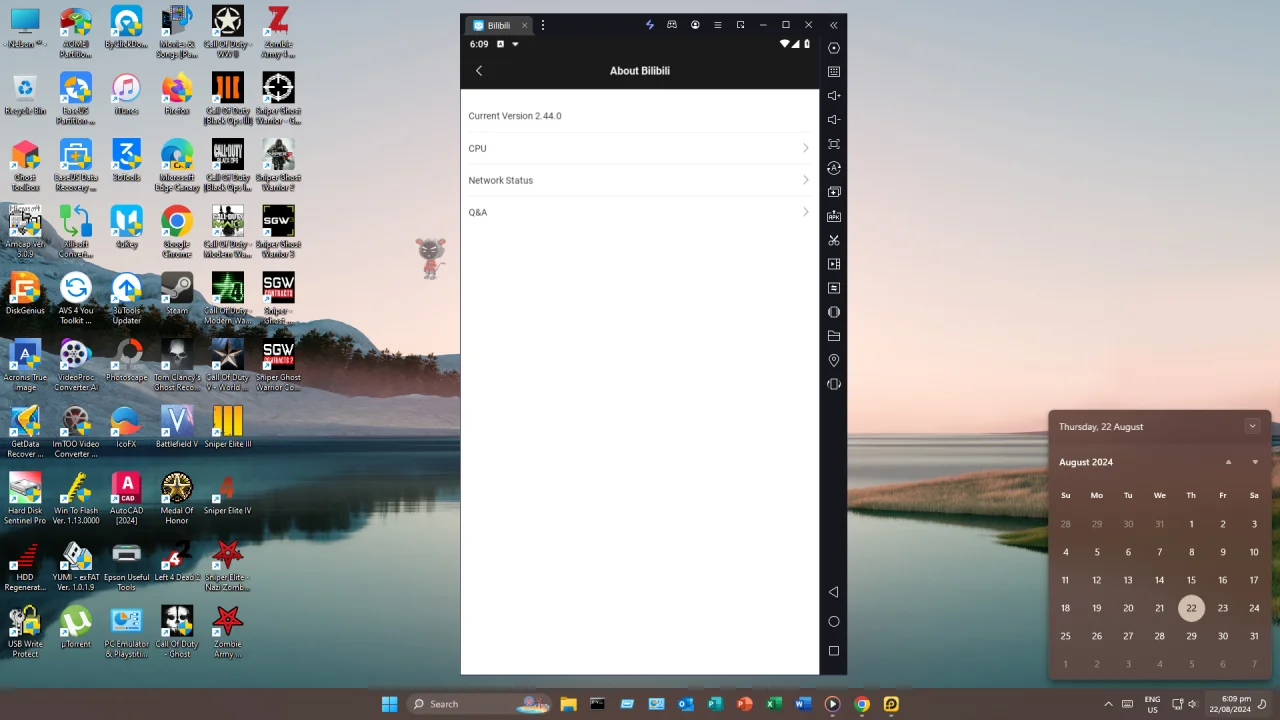Install APK using sidebar icon

pos(834,216)
